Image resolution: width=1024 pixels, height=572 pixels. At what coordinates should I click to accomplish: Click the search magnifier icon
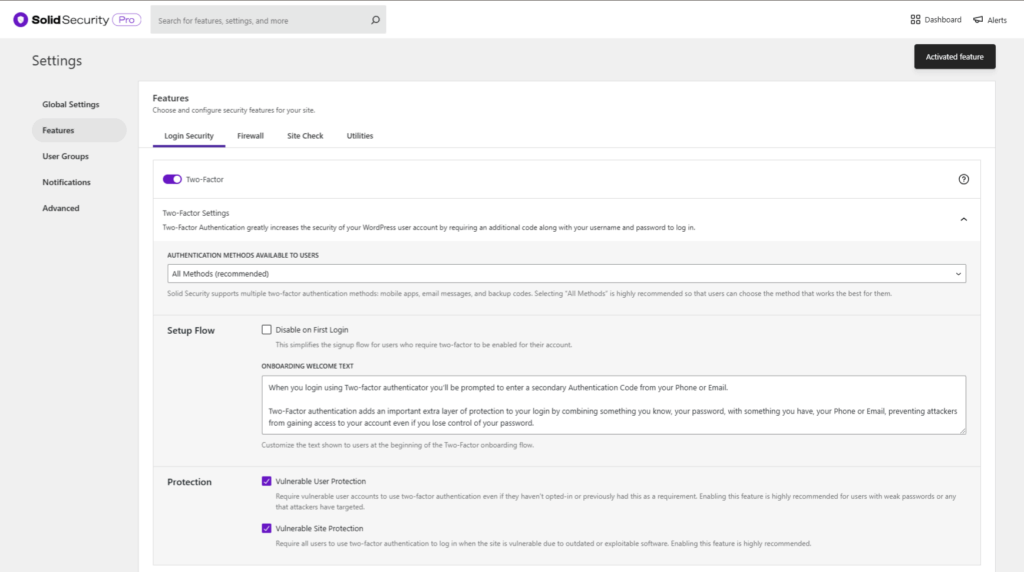click(x=375, y=20)
